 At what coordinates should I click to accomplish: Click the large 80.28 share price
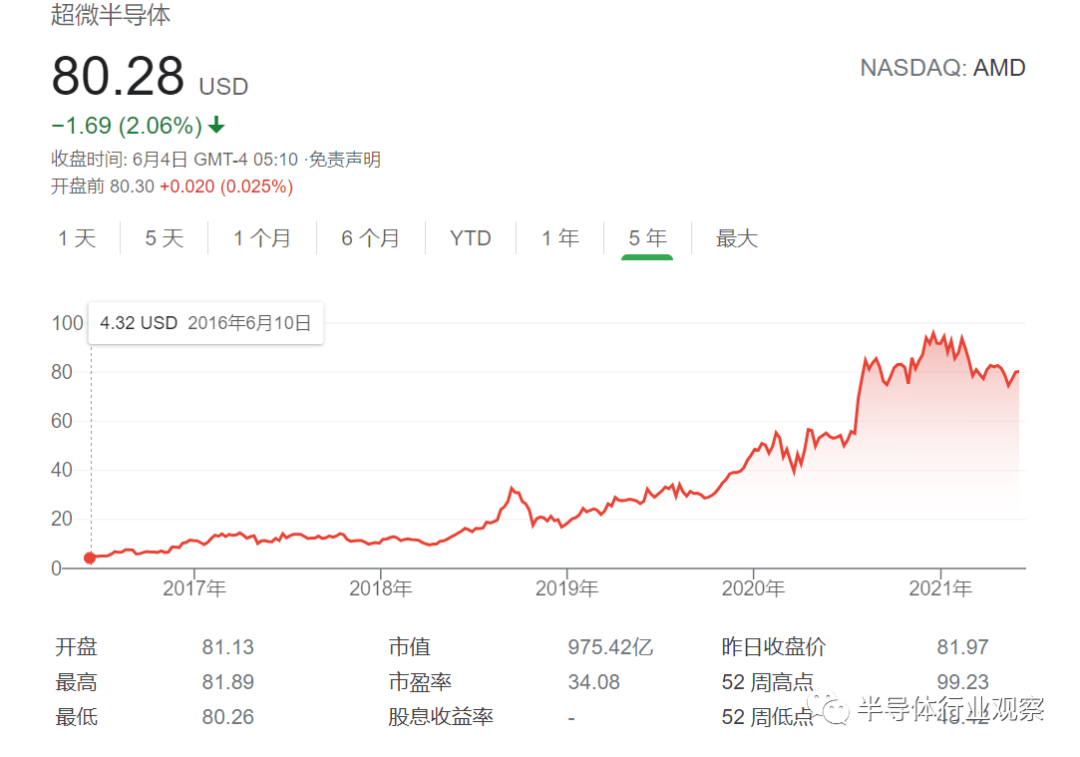point(118,76)
